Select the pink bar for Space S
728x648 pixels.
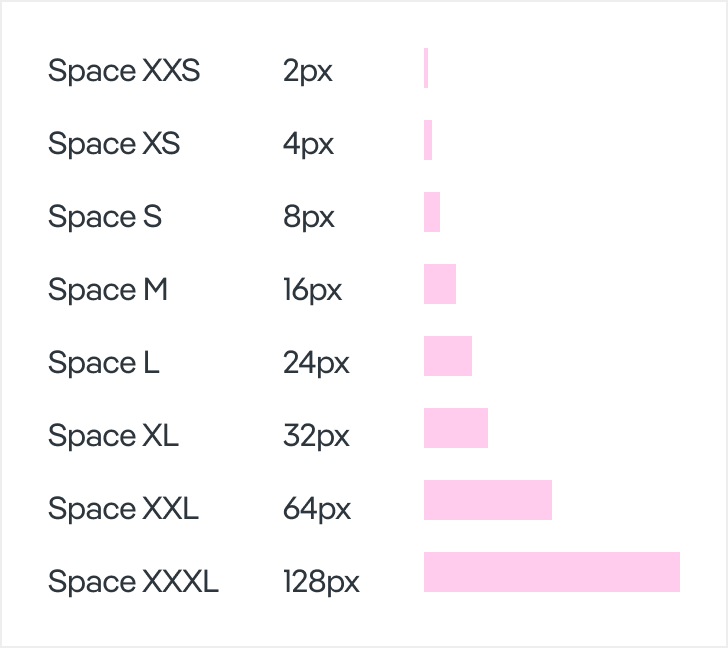432,212
